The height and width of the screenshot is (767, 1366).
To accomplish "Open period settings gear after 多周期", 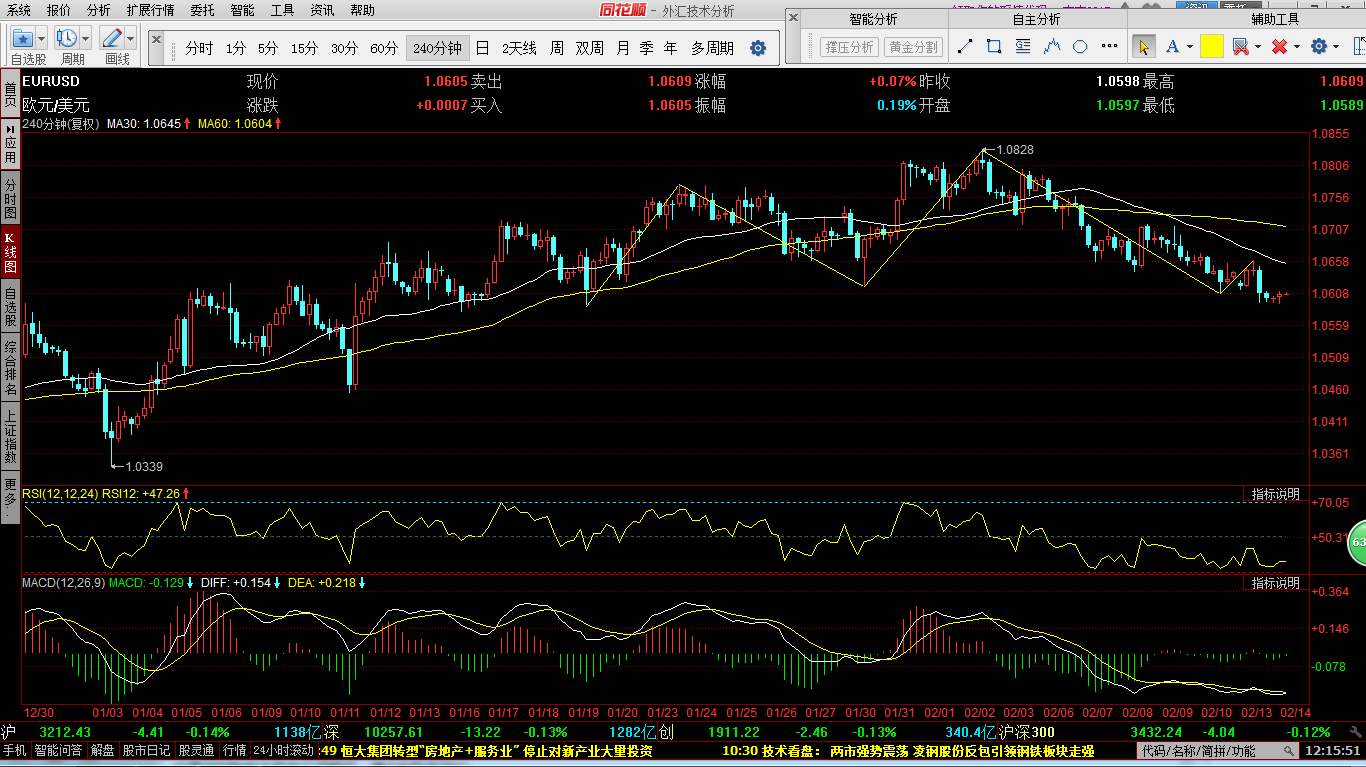I will tap(758, 48).
